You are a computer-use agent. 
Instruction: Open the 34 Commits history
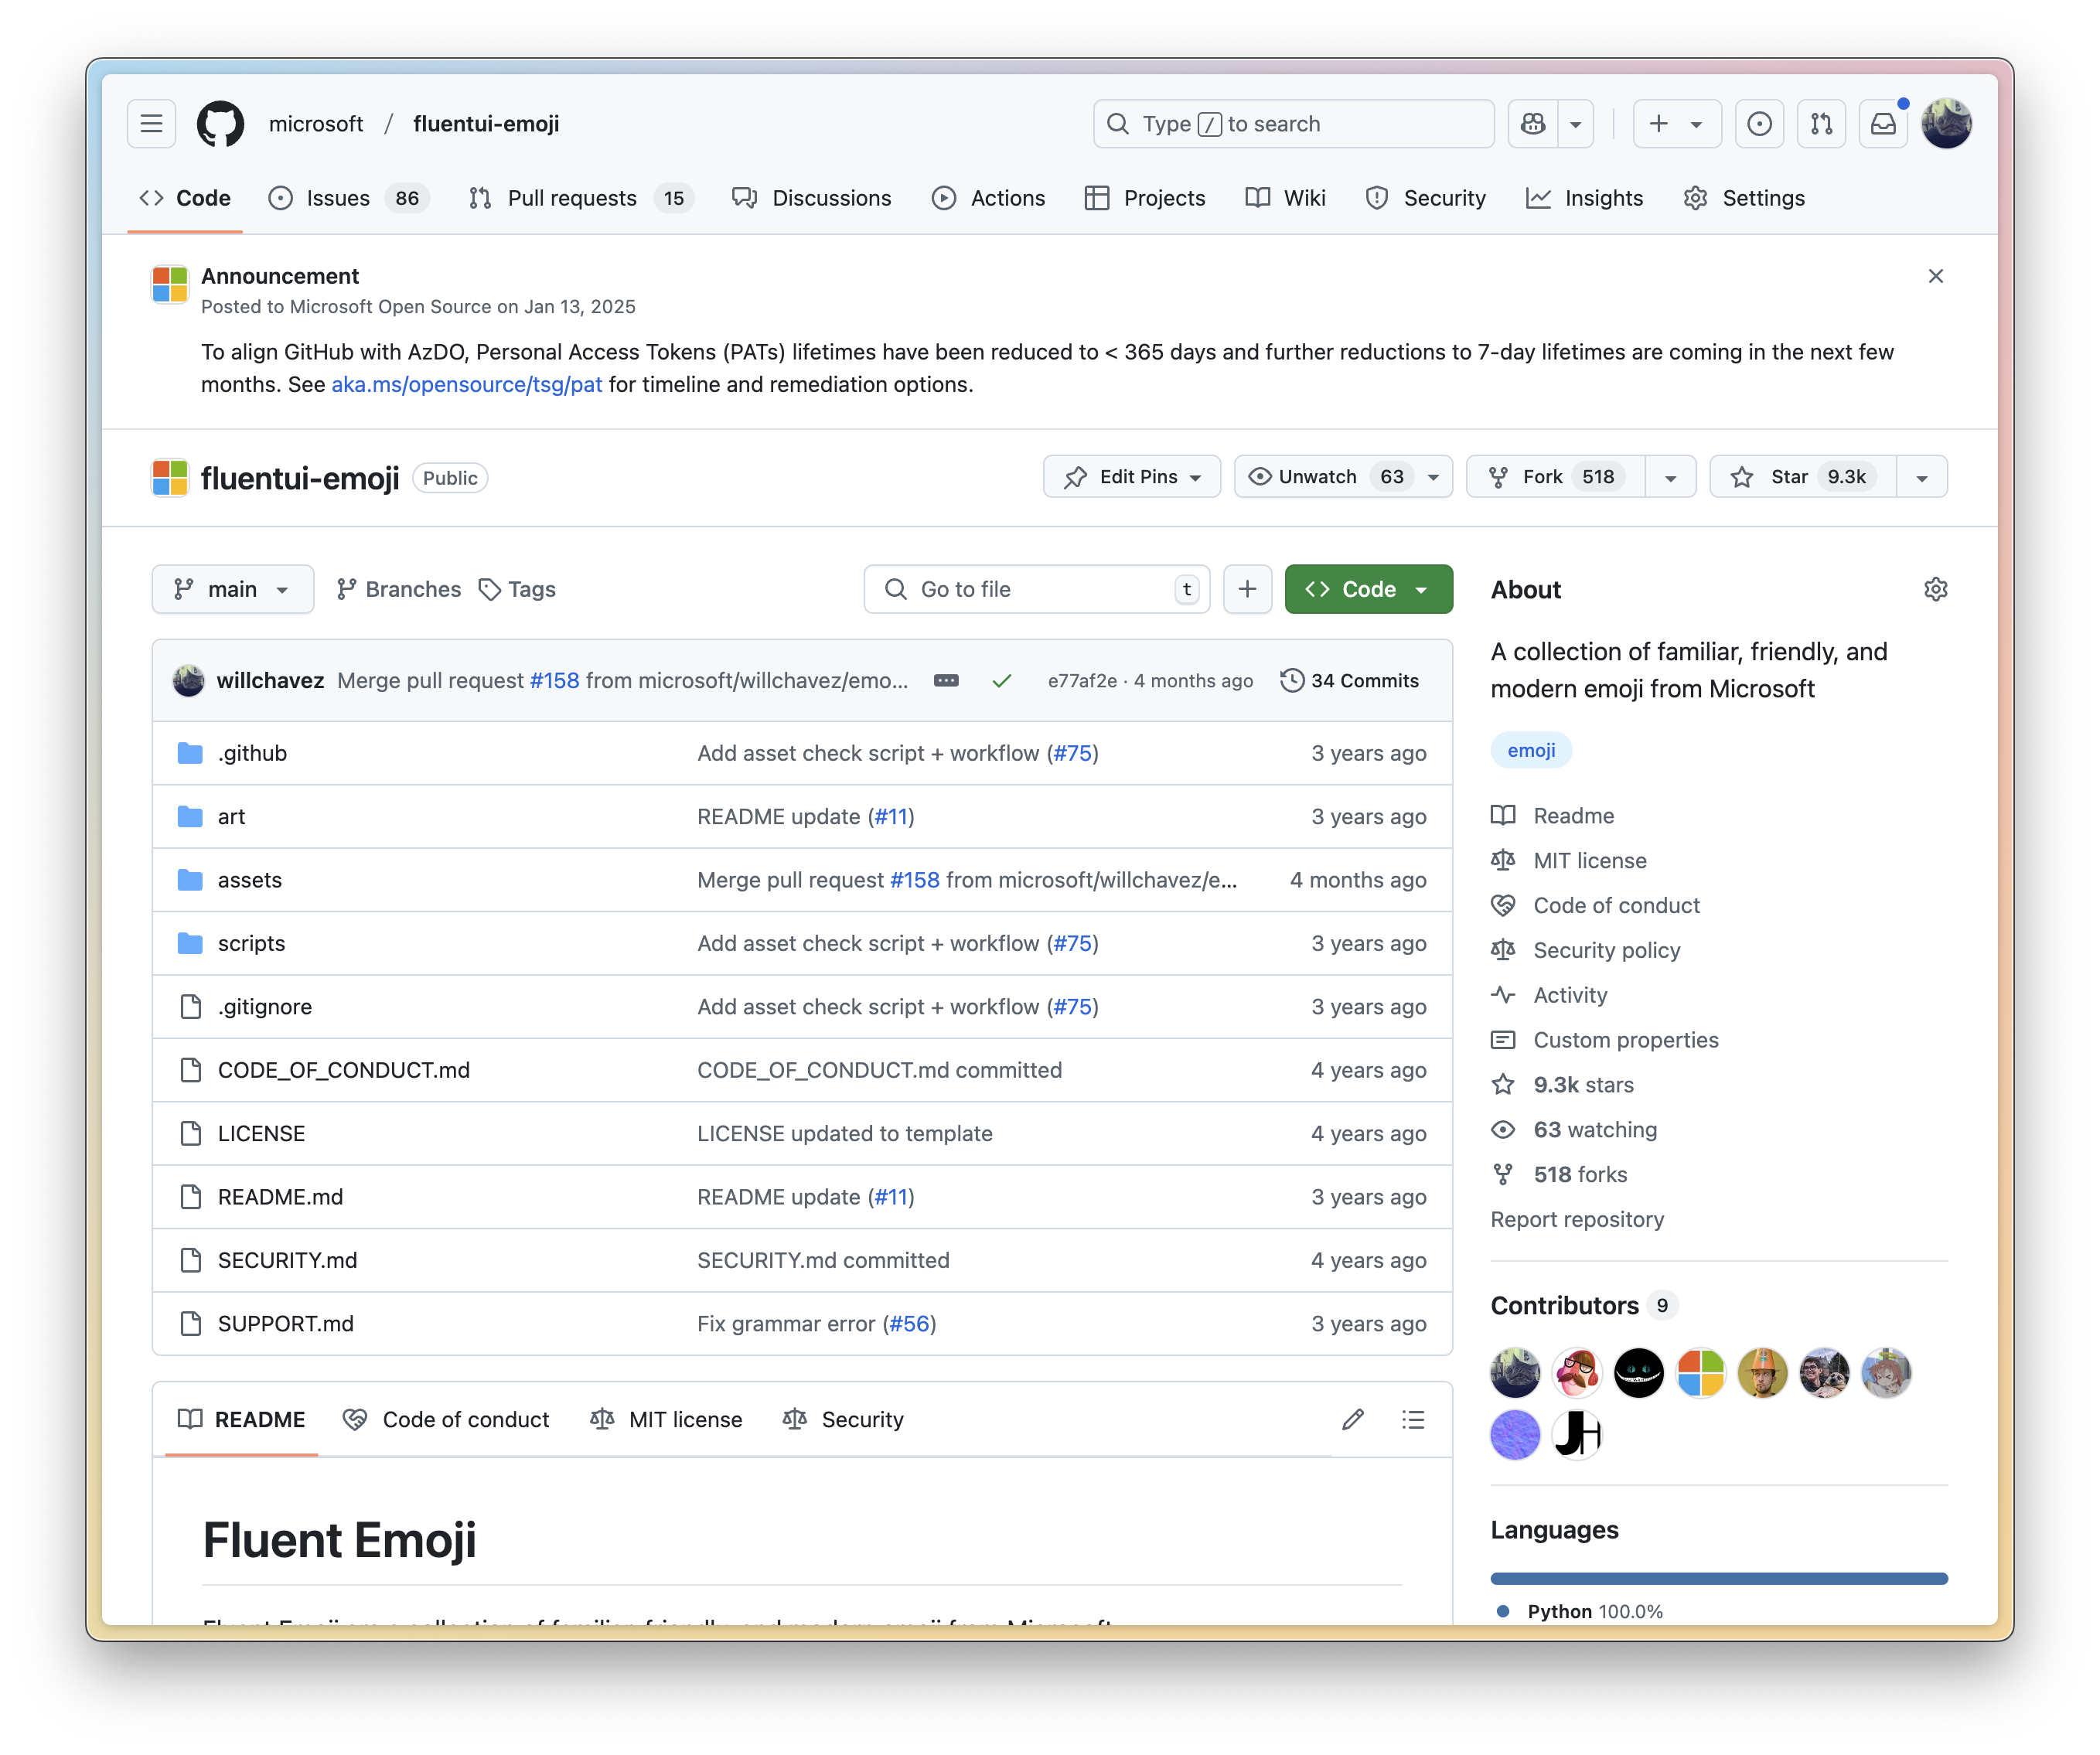point(1350,680)
